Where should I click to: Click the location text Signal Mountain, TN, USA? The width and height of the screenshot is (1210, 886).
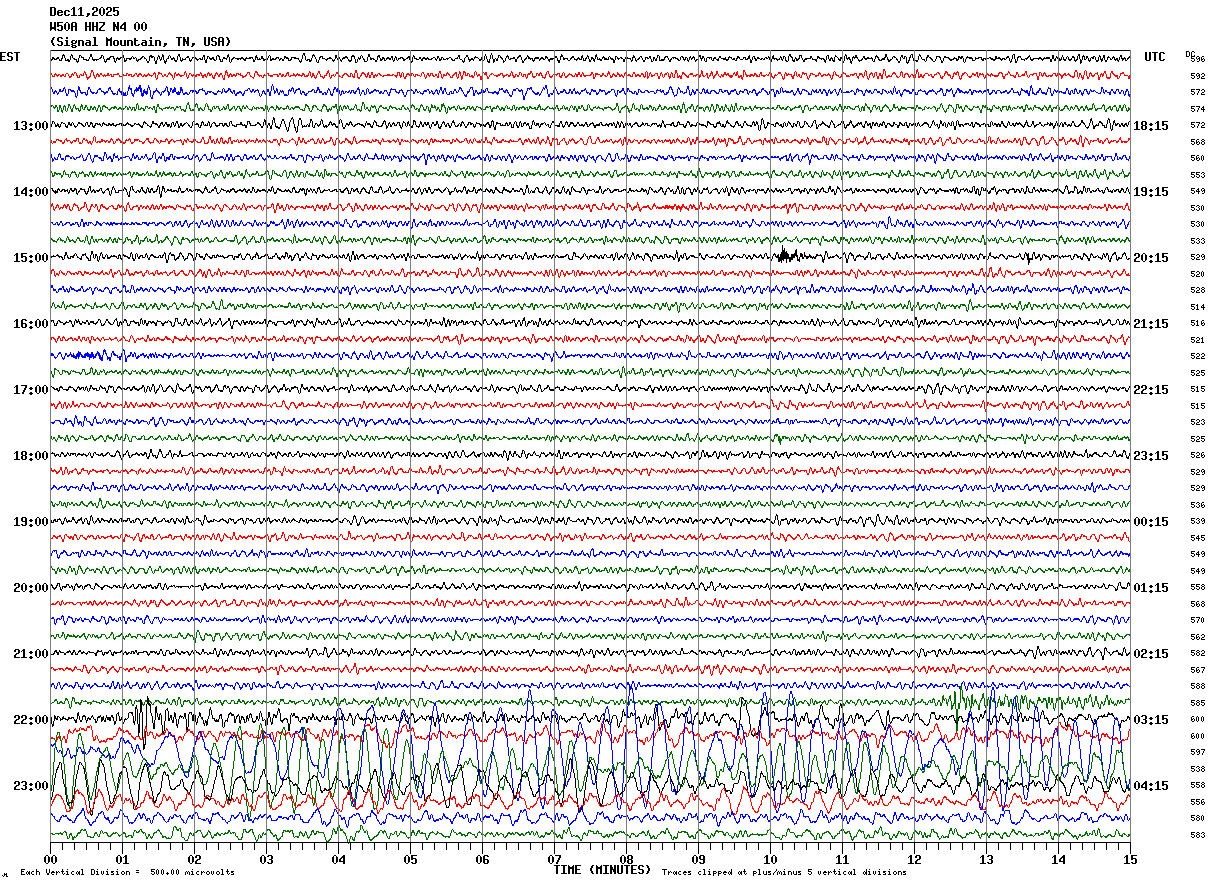coord(140,42)
